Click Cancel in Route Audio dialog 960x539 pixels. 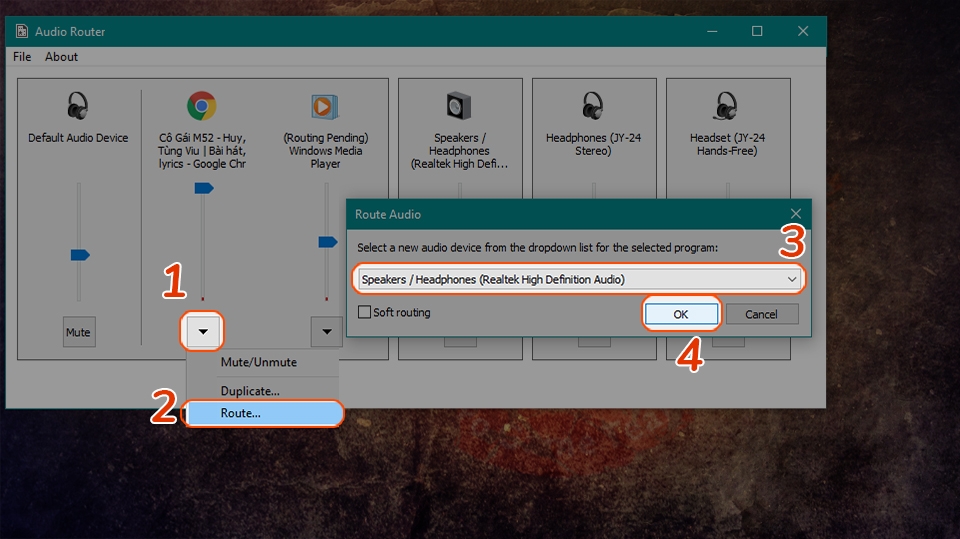[x=762, y=314]
